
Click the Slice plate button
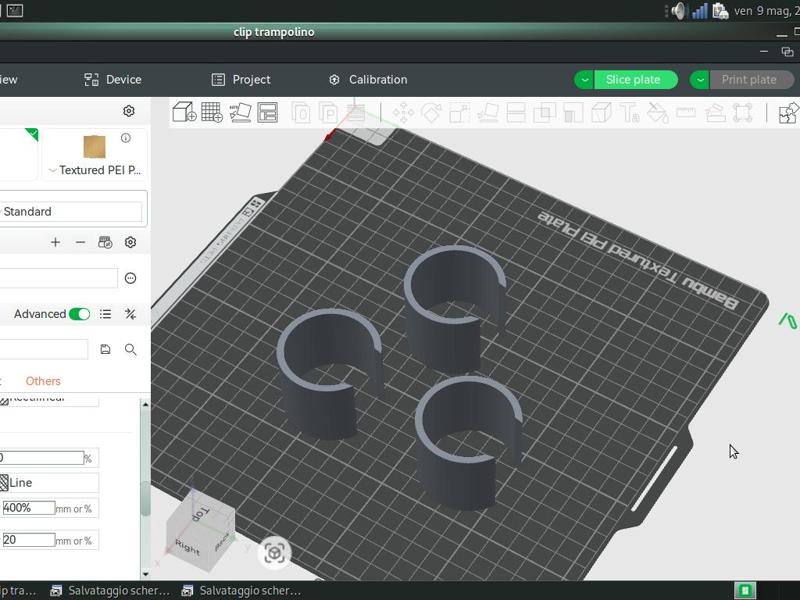(x=633, y=80)
